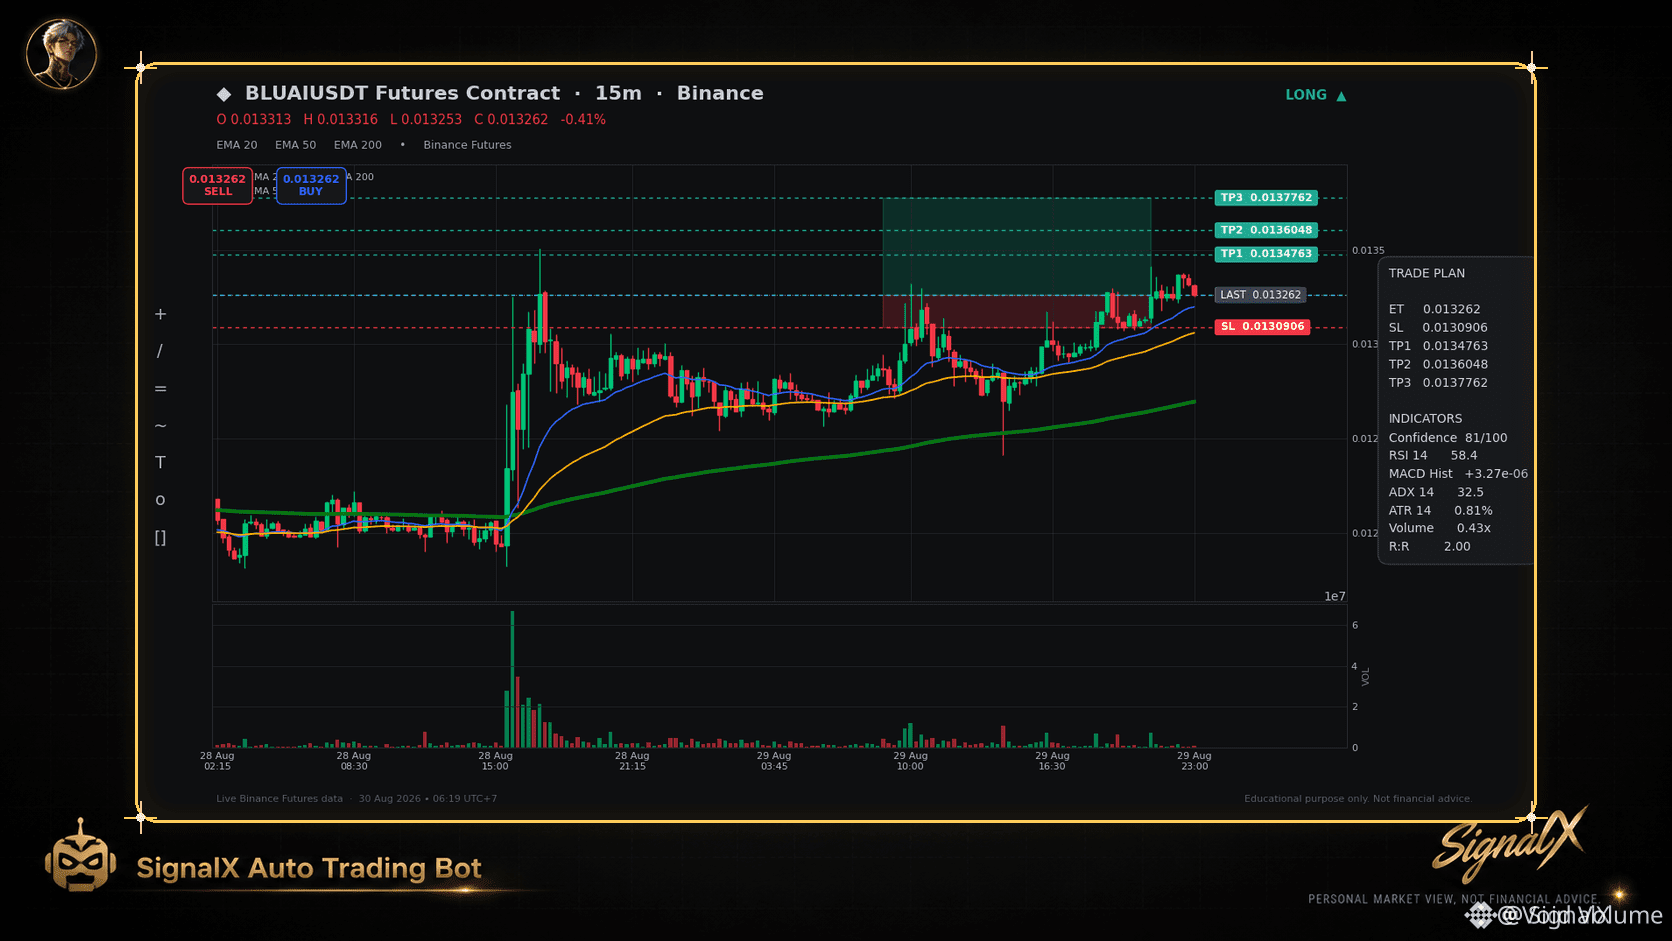Image resolution: width=1672 pixels, height=941 pixels.
Task: Click the close price C 0.013262
Action: coord(511,119)
